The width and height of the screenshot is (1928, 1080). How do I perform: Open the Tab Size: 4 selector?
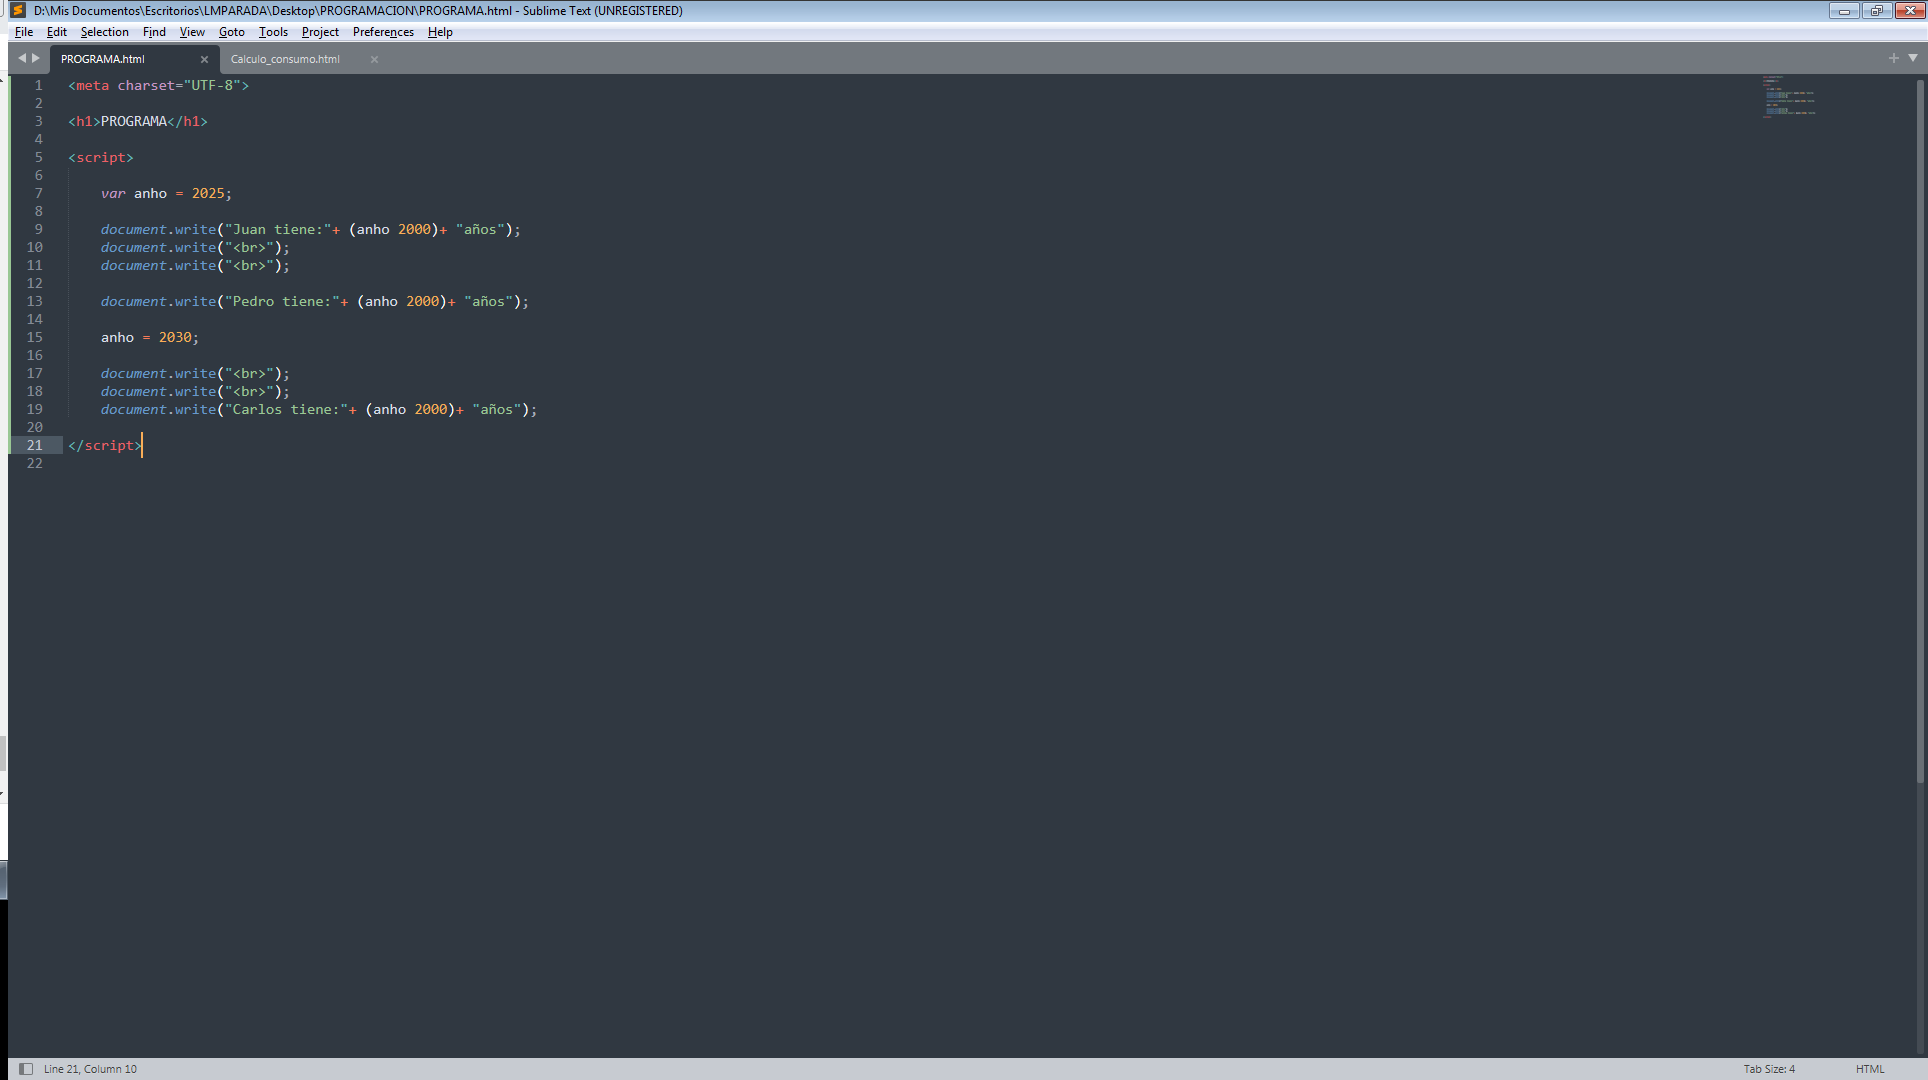click(x=1769, y=1069)
